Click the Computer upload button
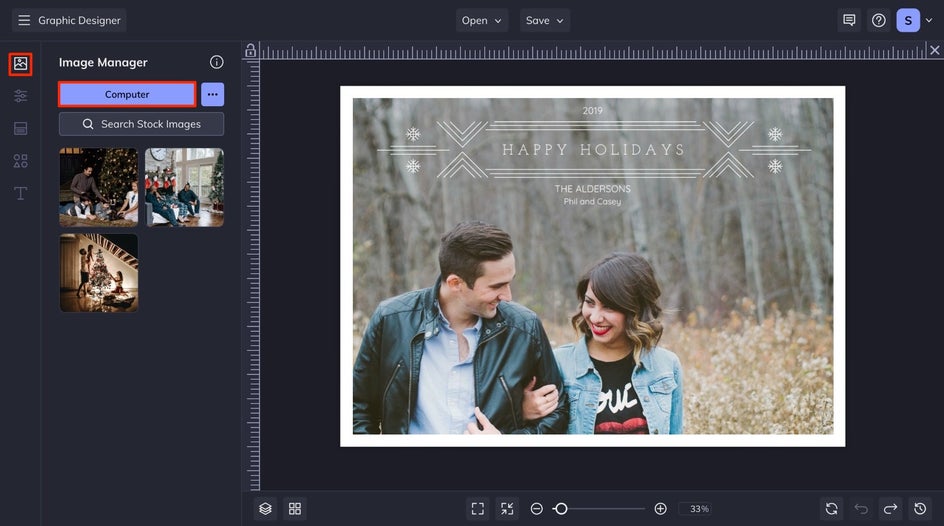The height and width of the screenshot is (526, 944). click(127, 94)
